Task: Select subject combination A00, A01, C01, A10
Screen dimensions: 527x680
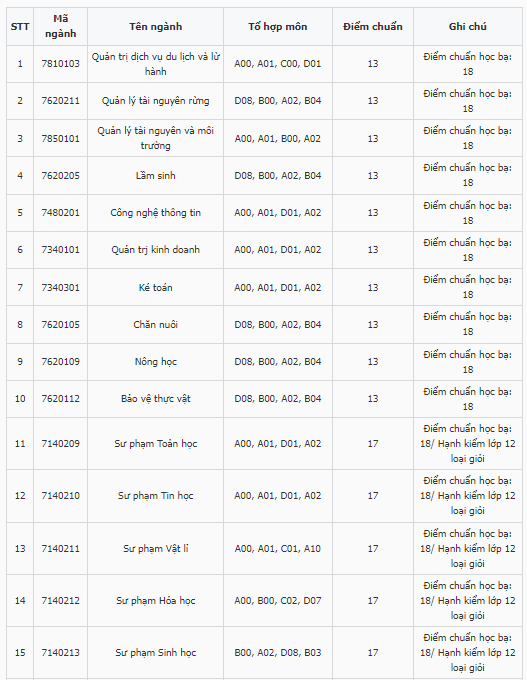Action: point(278,549)
